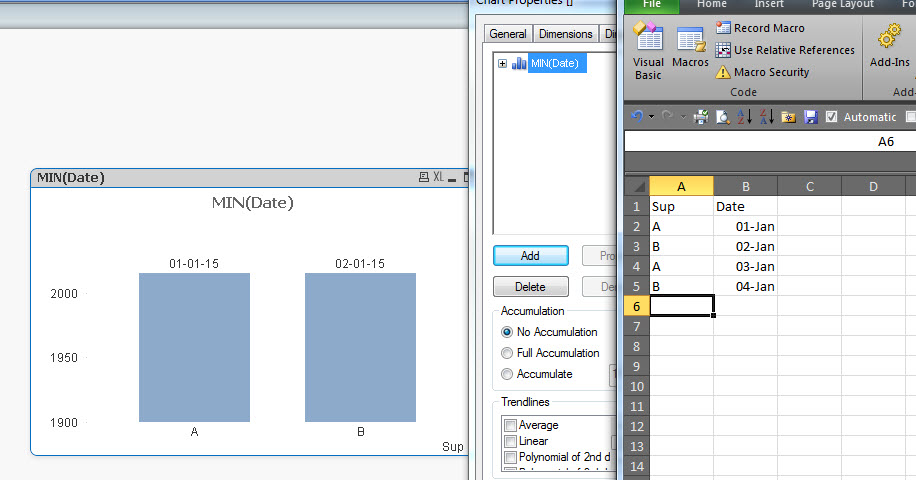
Task: Minimize the MIN(Date) chart object
Action: 452,179
